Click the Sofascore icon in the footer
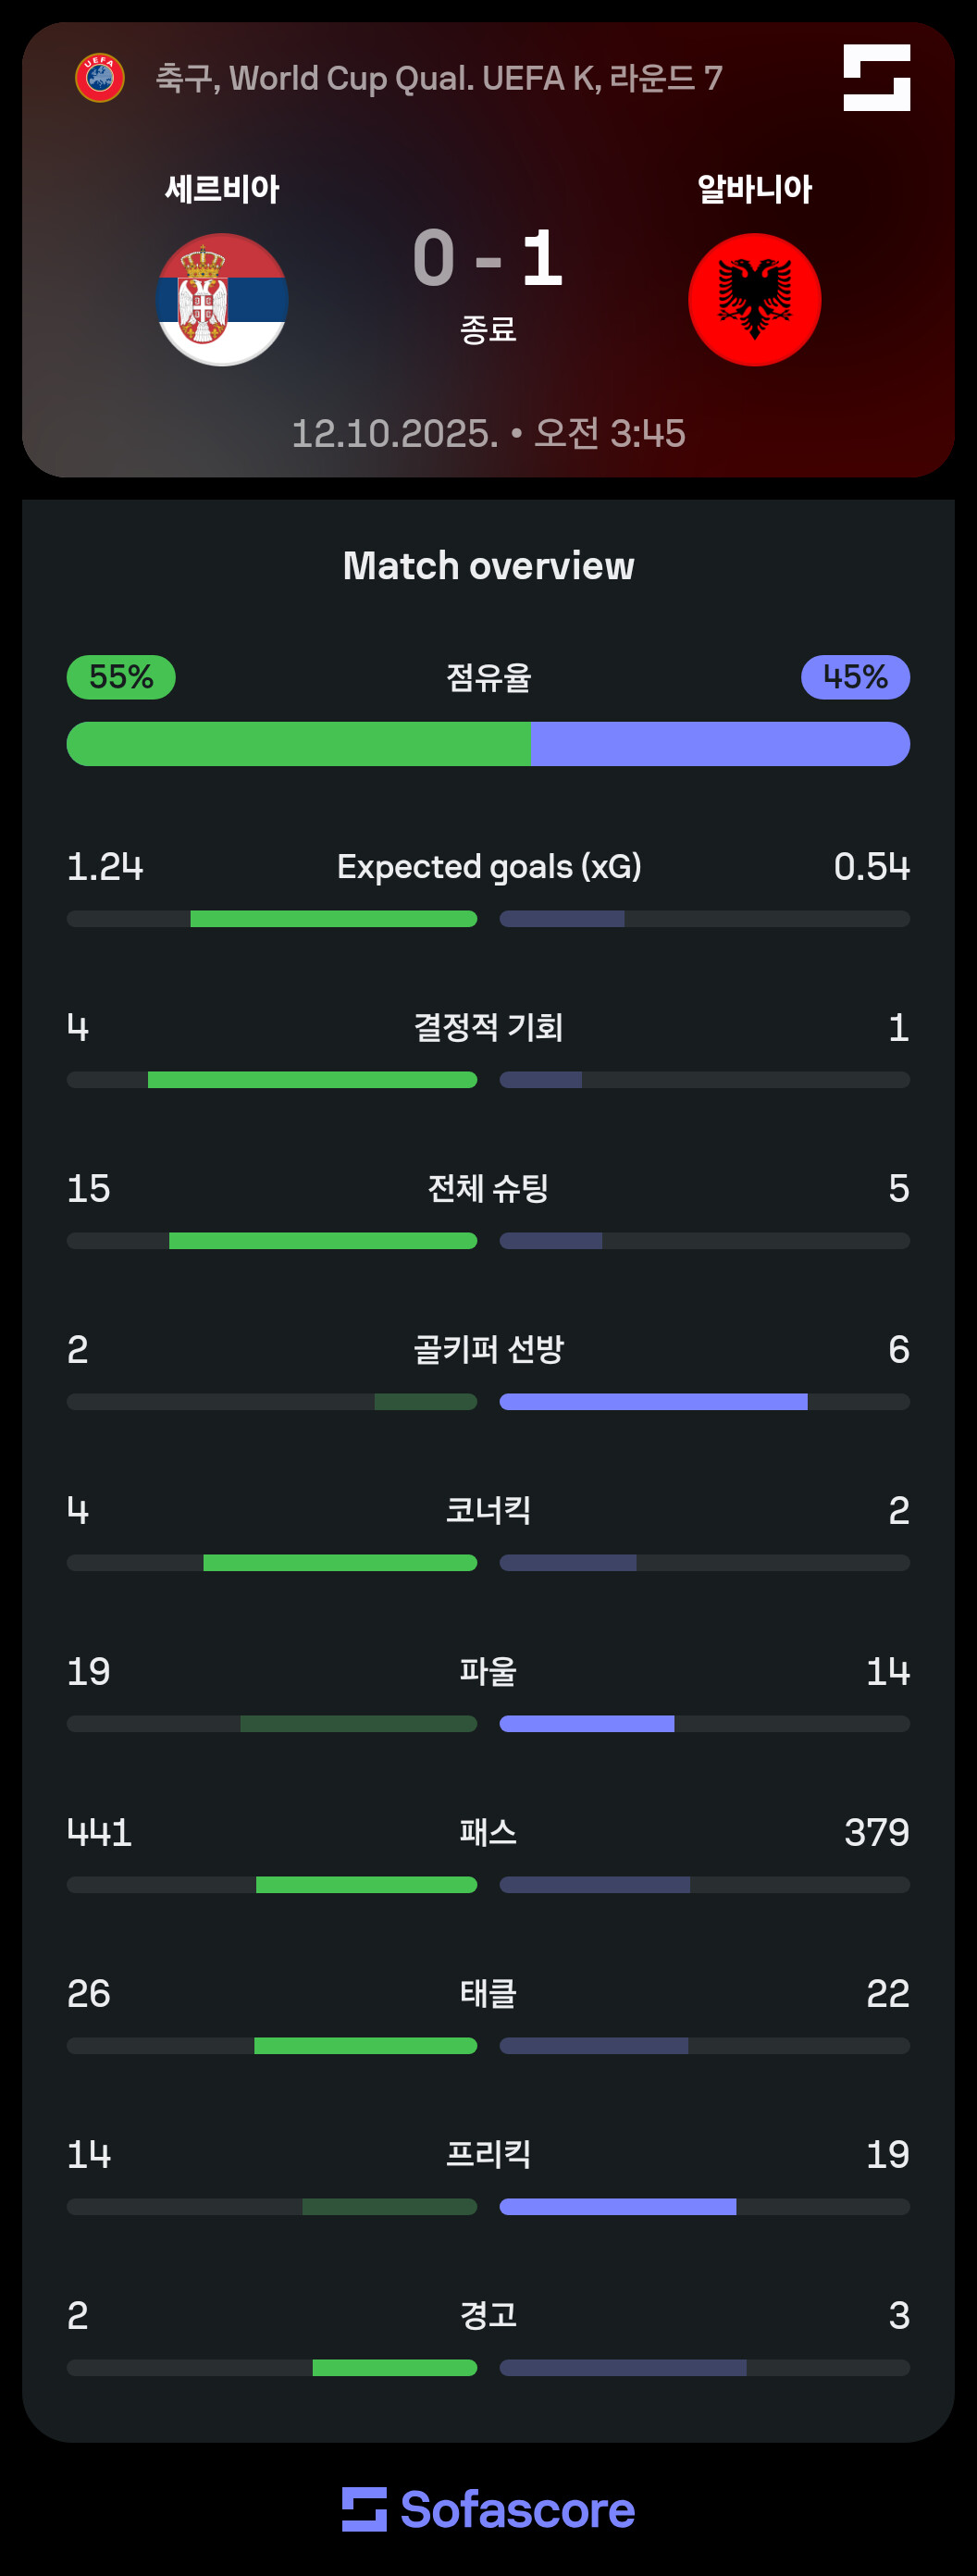The image size is (977, 2576). (x=364, y=2509)
